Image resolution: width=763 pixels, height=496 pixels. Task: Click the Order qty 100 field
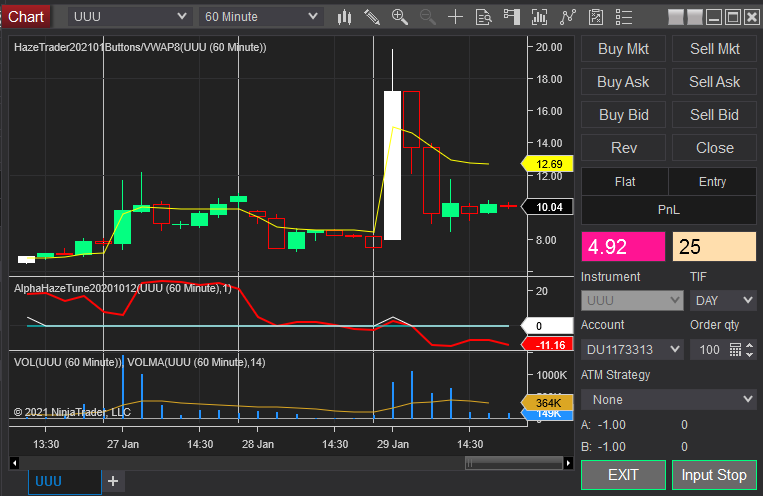point(708,349)
